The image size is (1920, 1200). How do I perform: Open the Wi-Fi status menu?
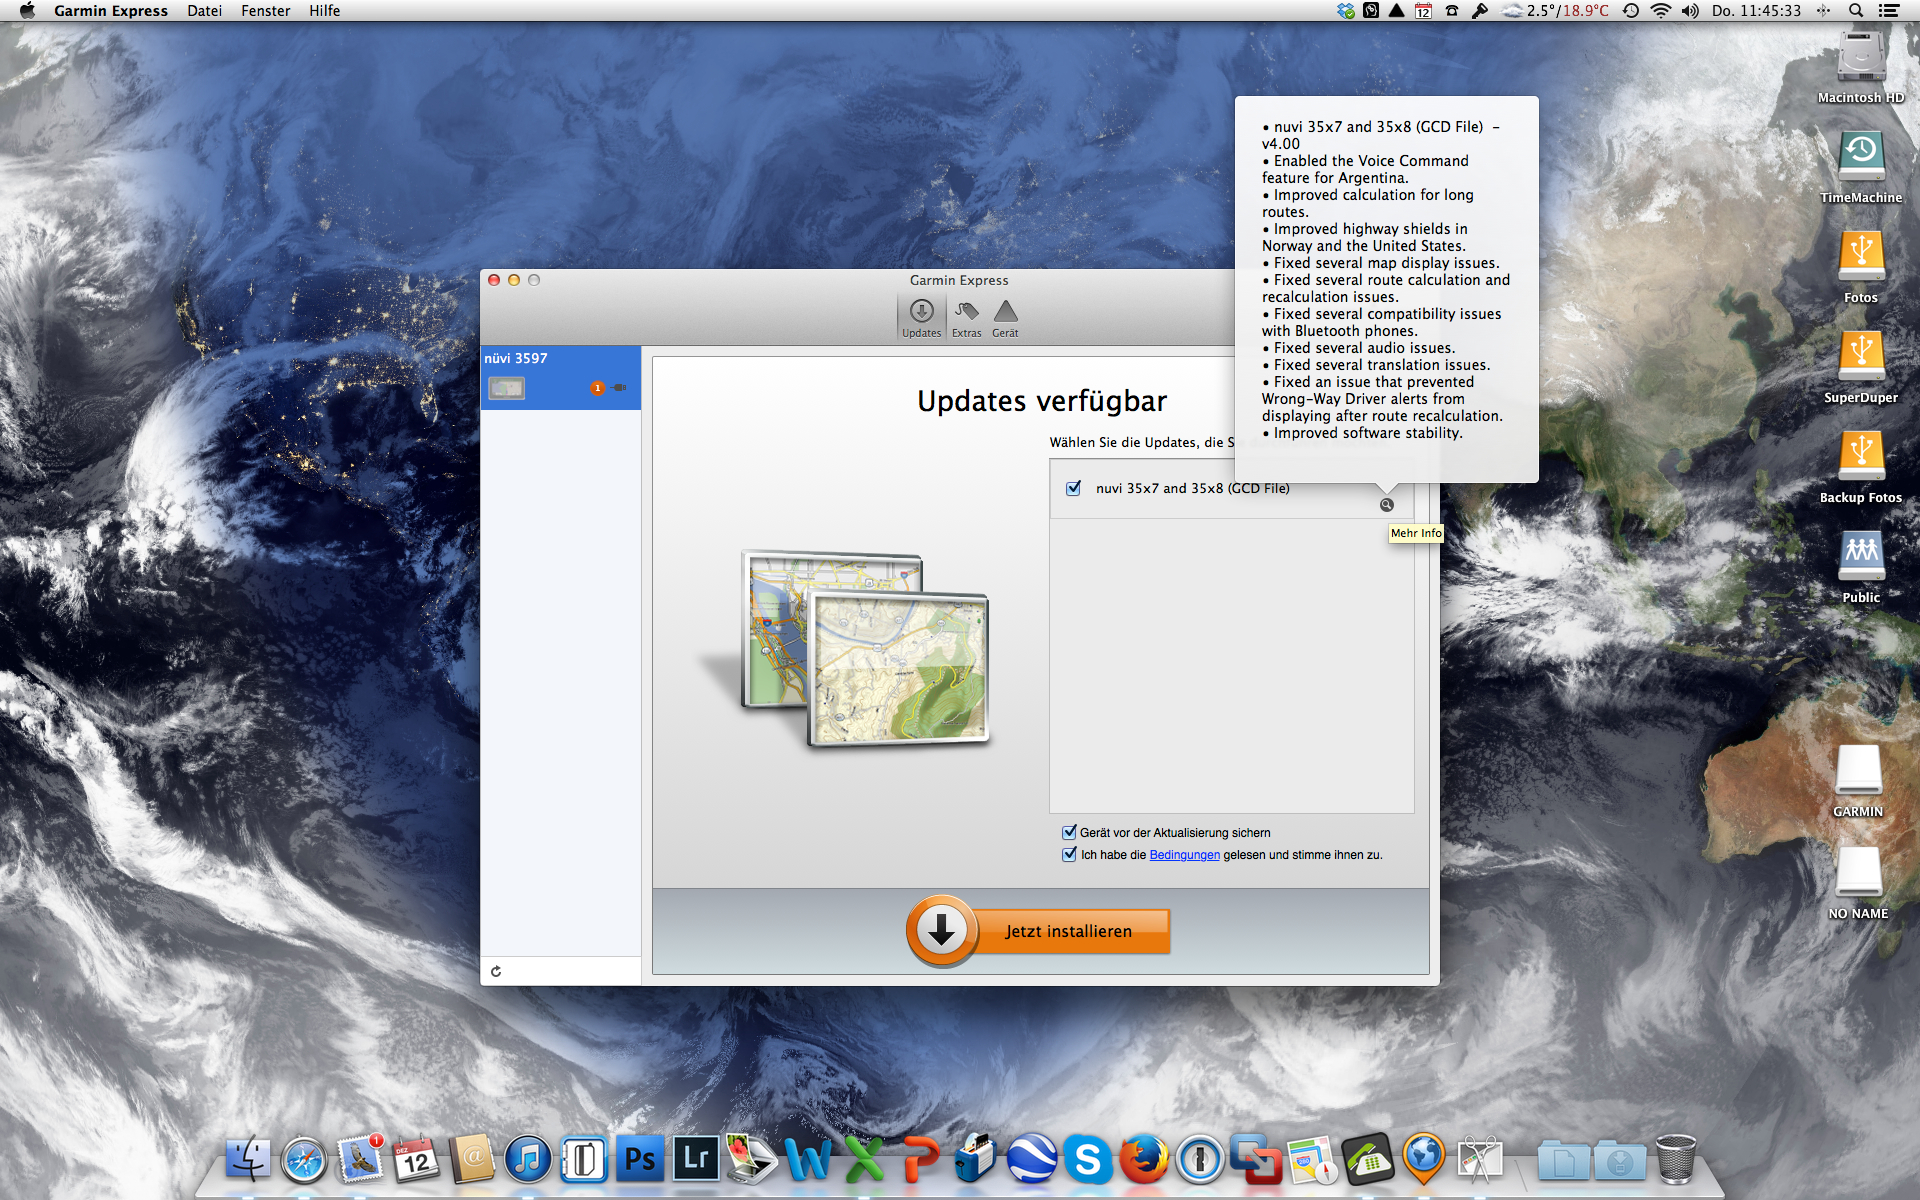point(1660,11)
